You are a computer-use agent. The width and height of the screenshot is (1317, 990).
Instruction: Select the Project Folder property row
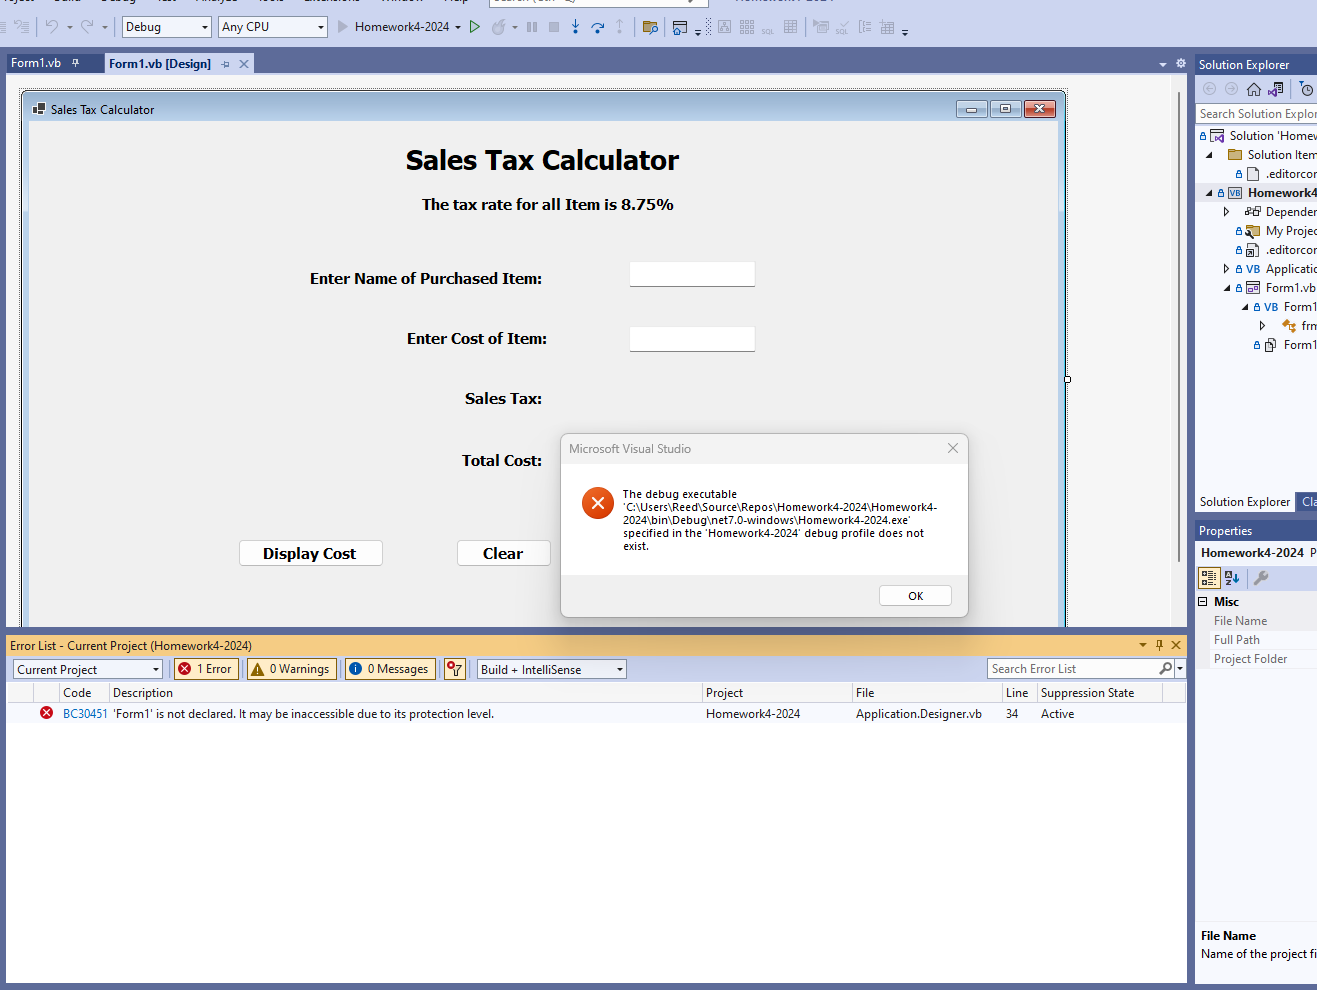coord(1256,659)
